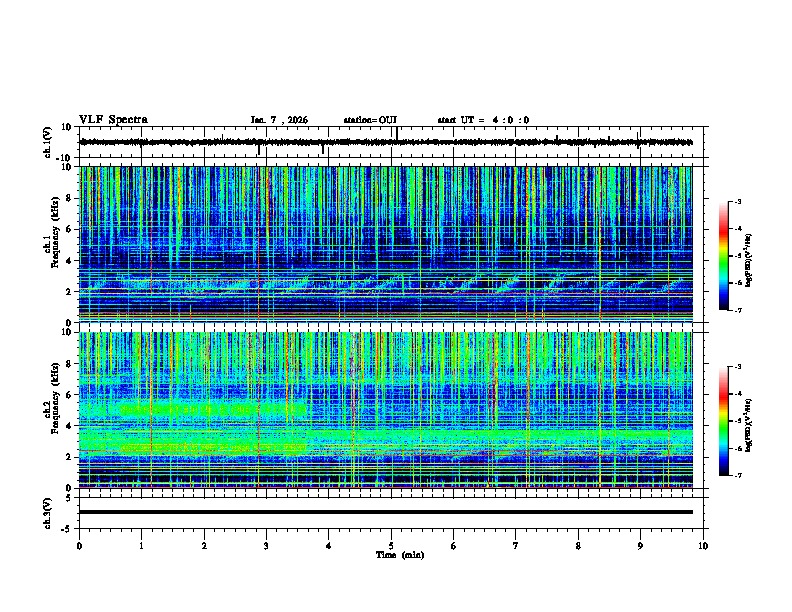Click the ch.1 colorbar log(PSD) unit label

[749, 260]
